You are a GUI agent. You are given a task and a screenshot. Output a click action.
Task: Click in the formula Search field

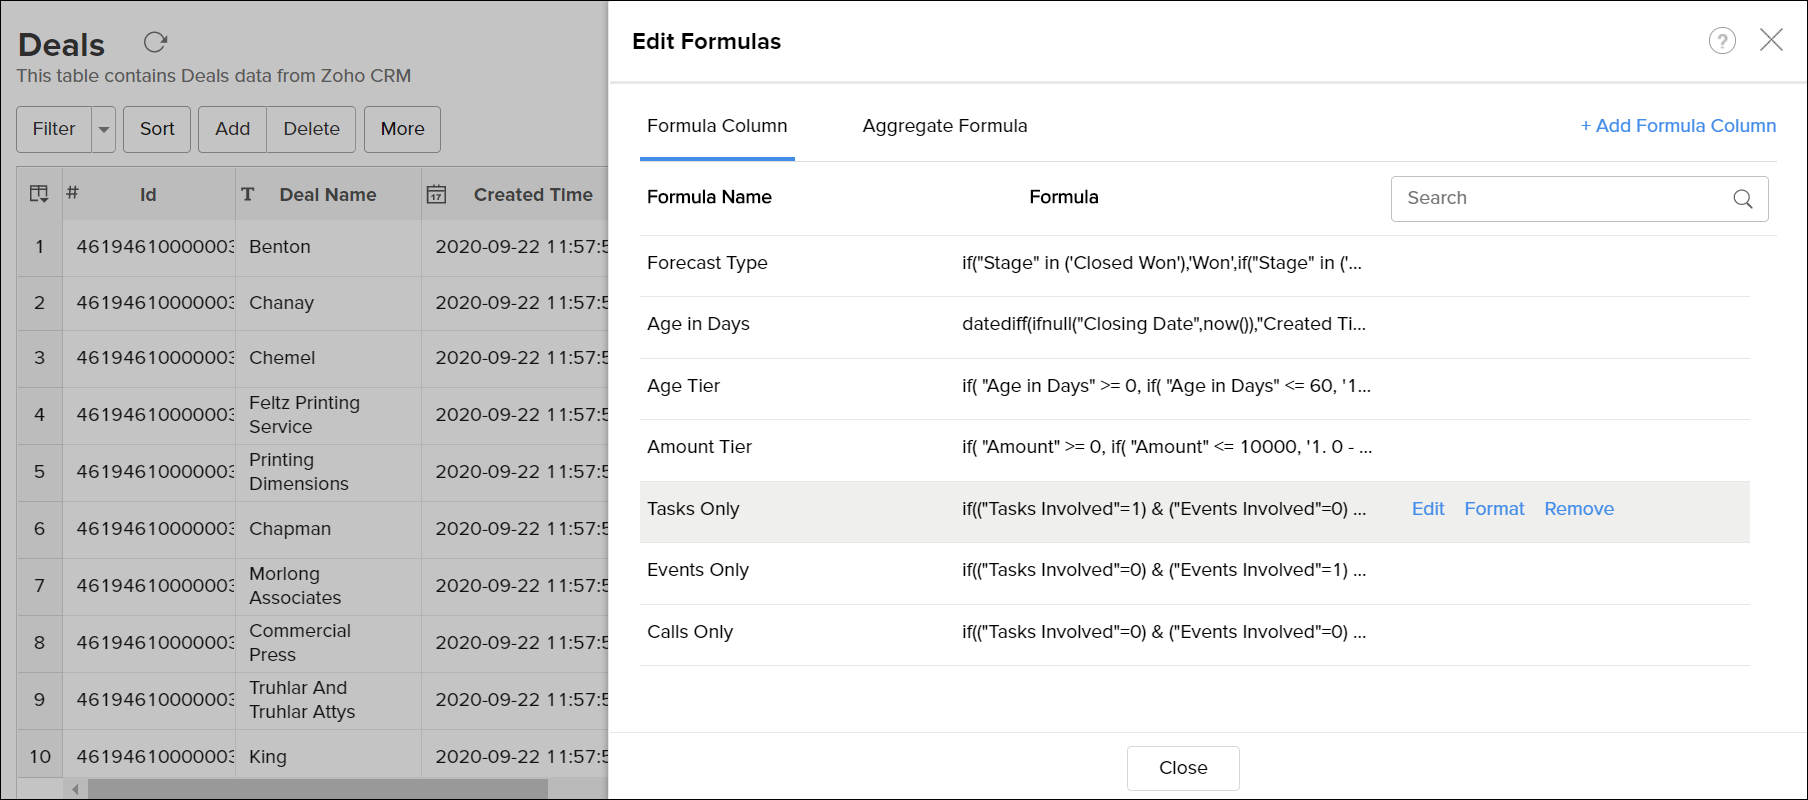(1560, 199)
